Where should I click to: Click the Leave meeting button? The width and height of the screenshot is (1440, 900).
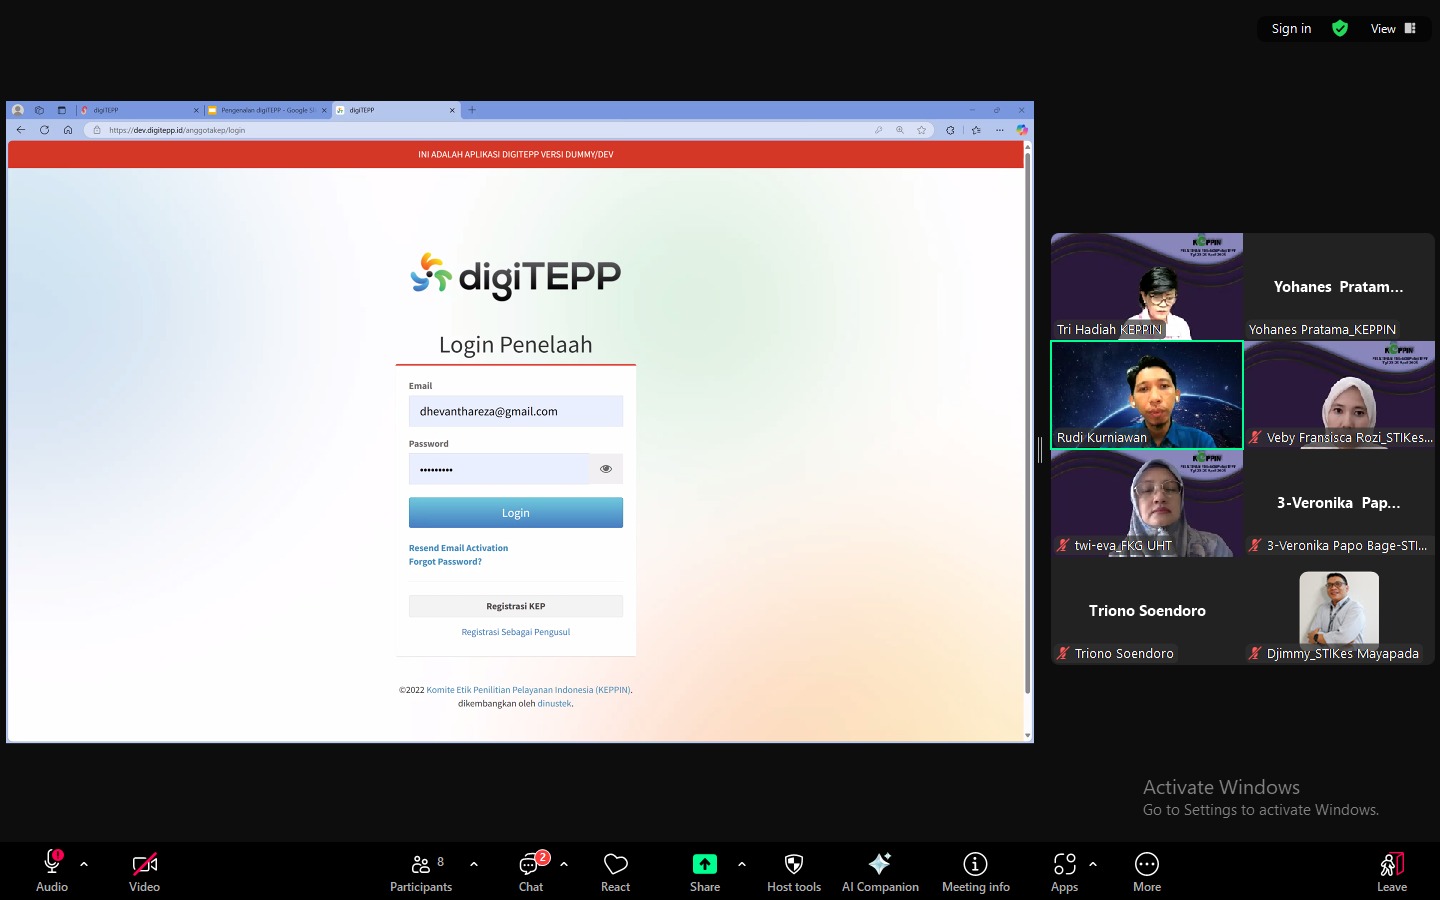pyautogui.click(x=1391, y=871)
